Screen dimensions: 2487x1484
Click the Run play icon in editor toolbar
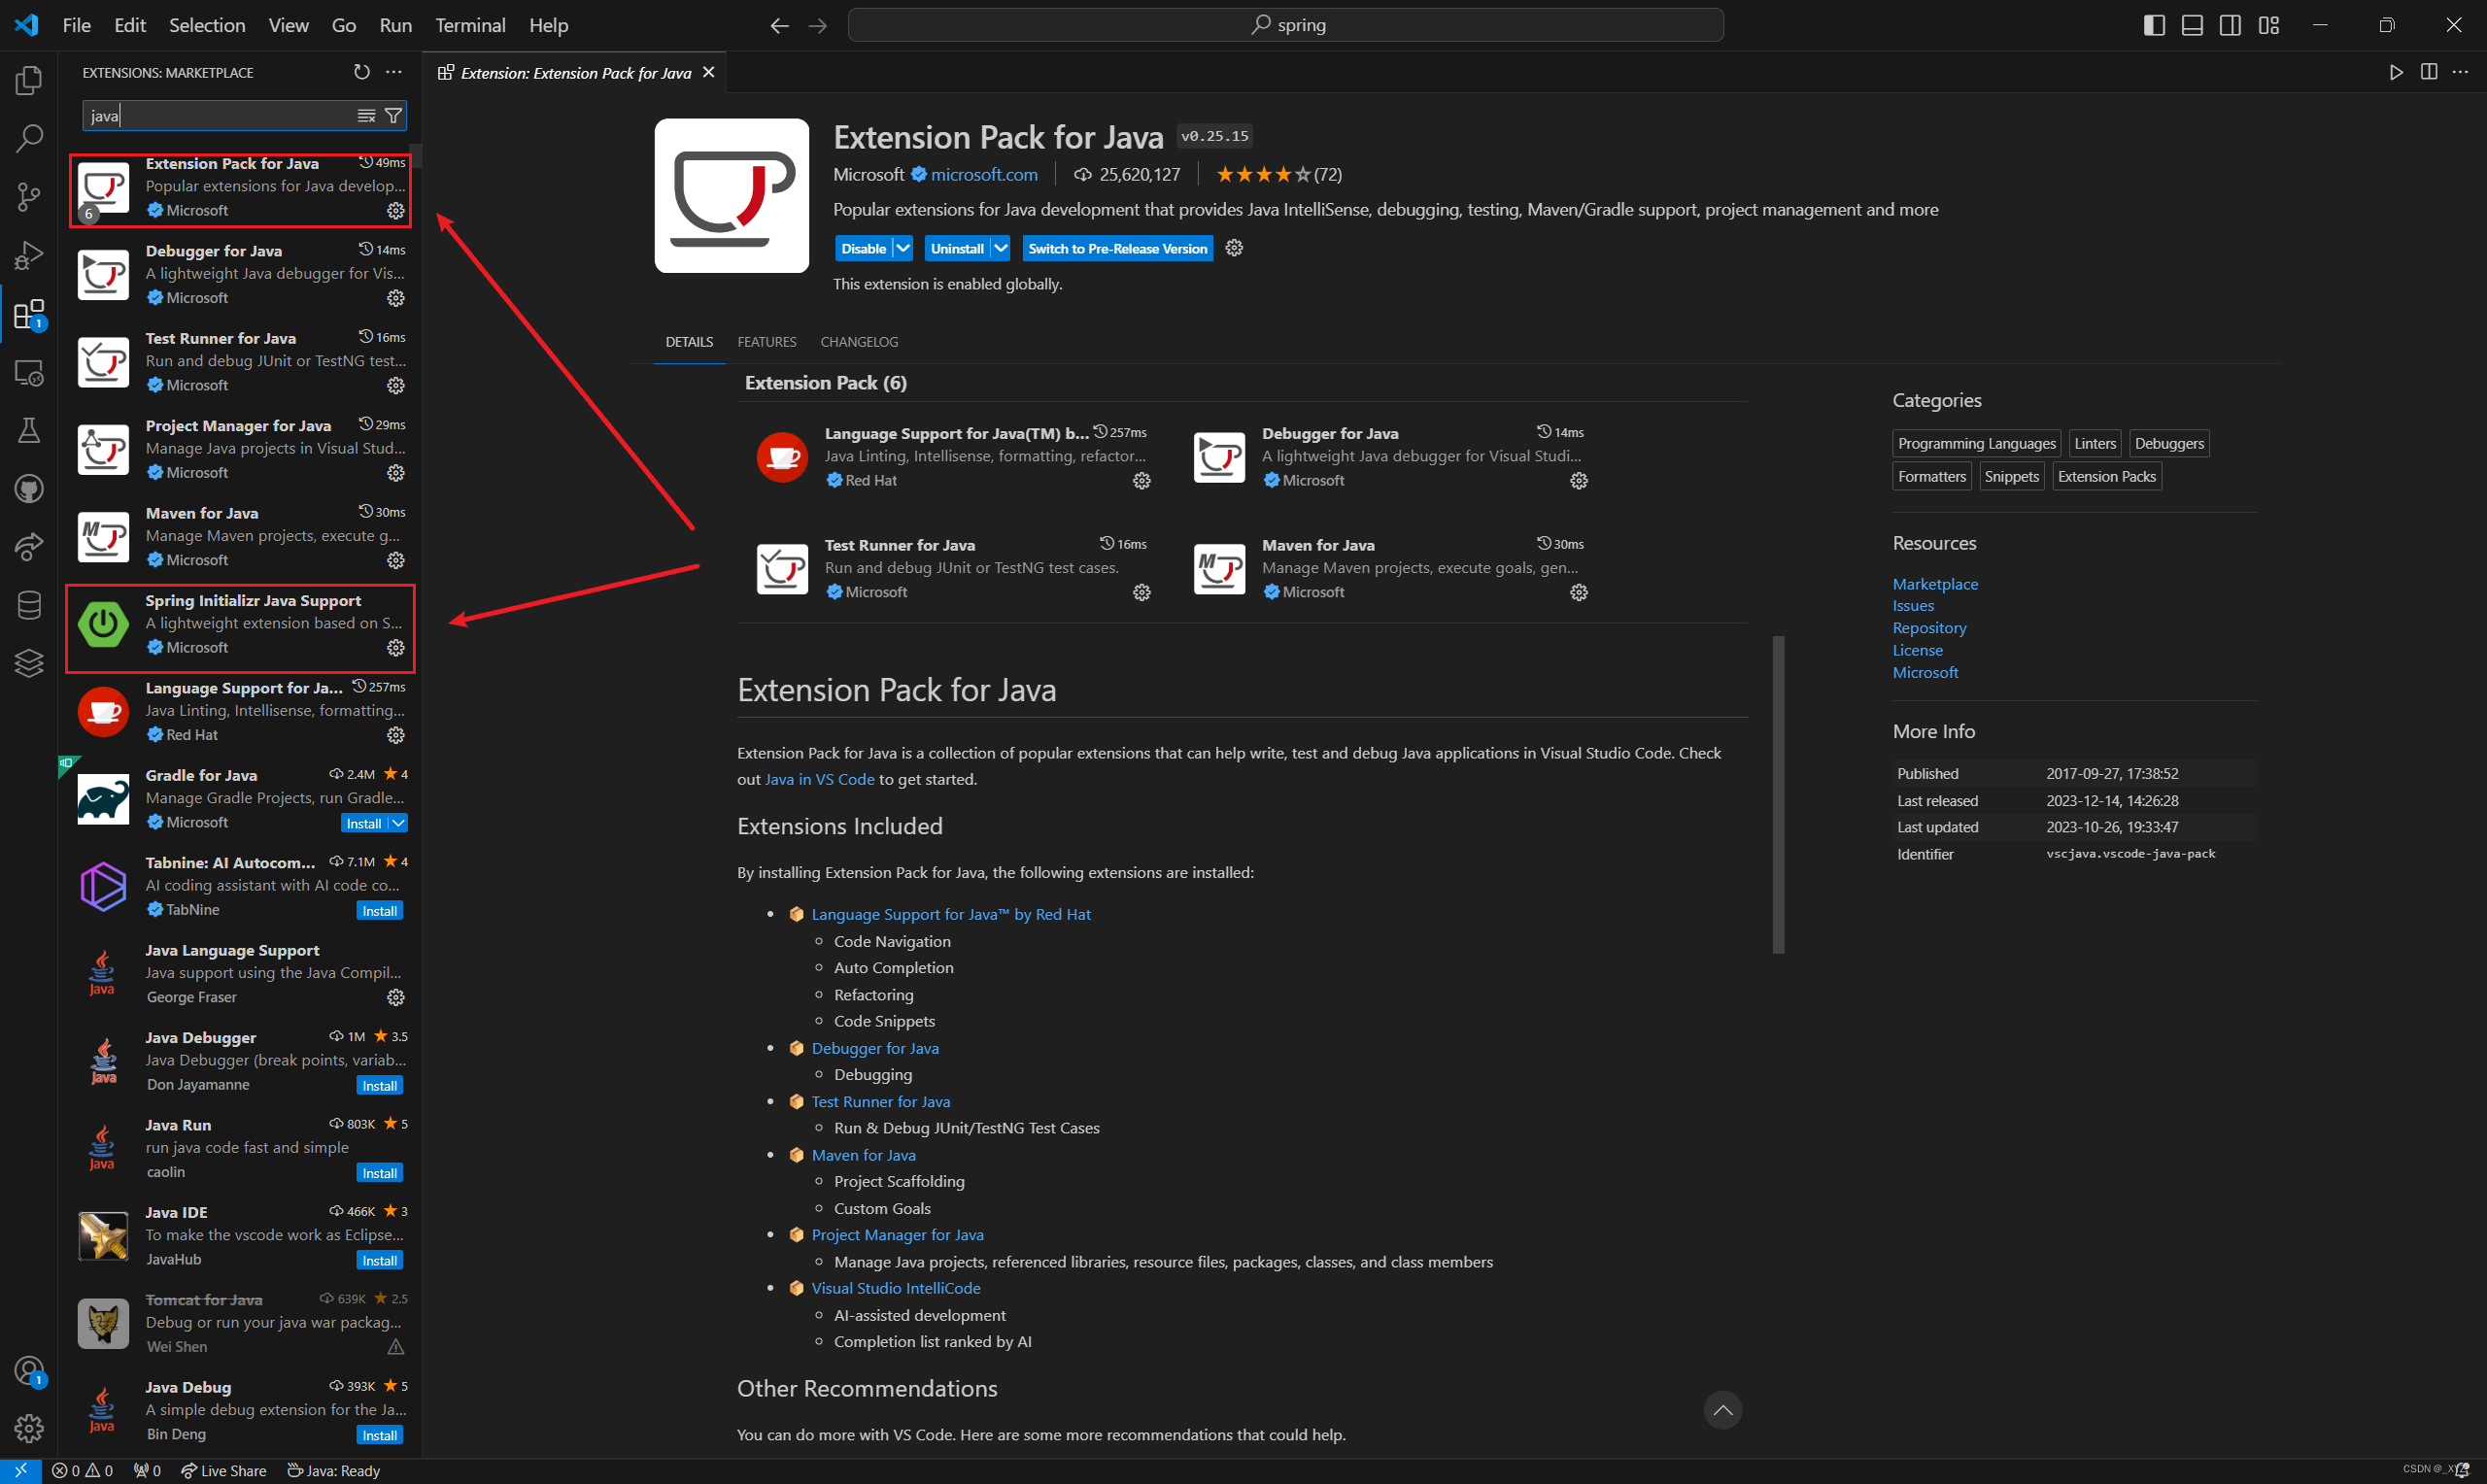point(2397,72)
